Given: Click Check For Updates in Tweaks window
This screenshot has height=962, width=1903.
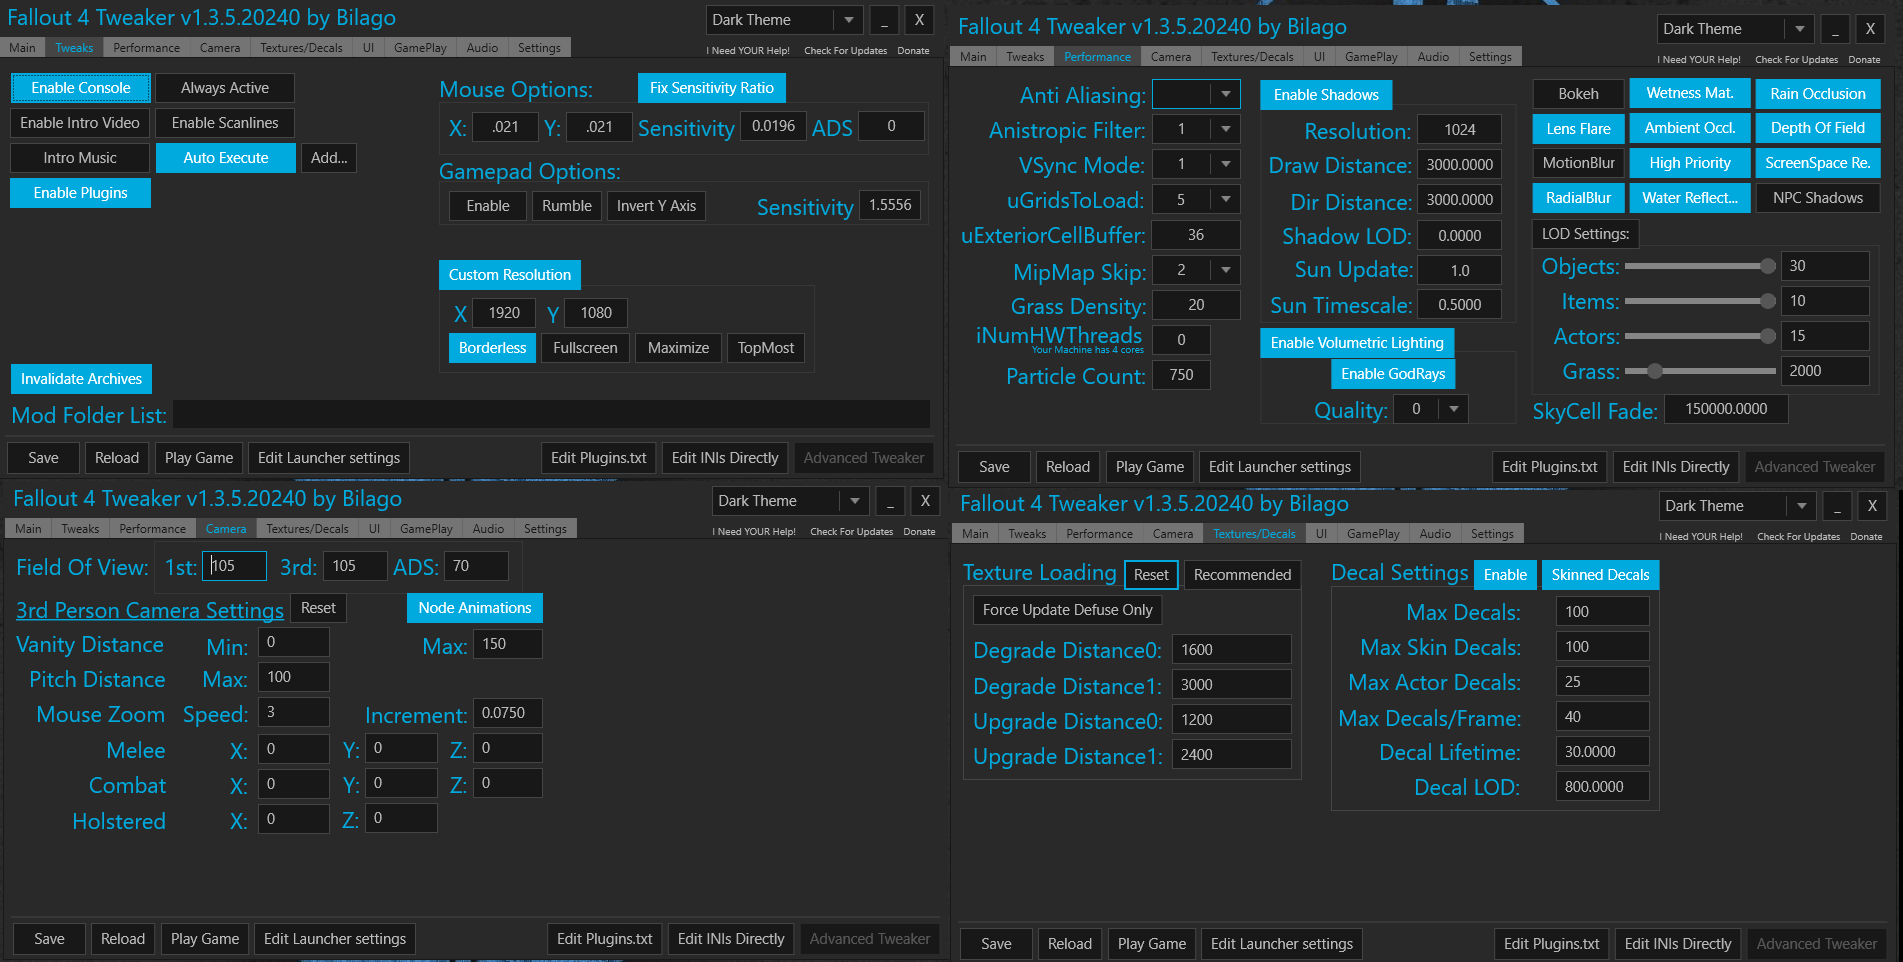Looking at the screenshot, I should [846, 51].
